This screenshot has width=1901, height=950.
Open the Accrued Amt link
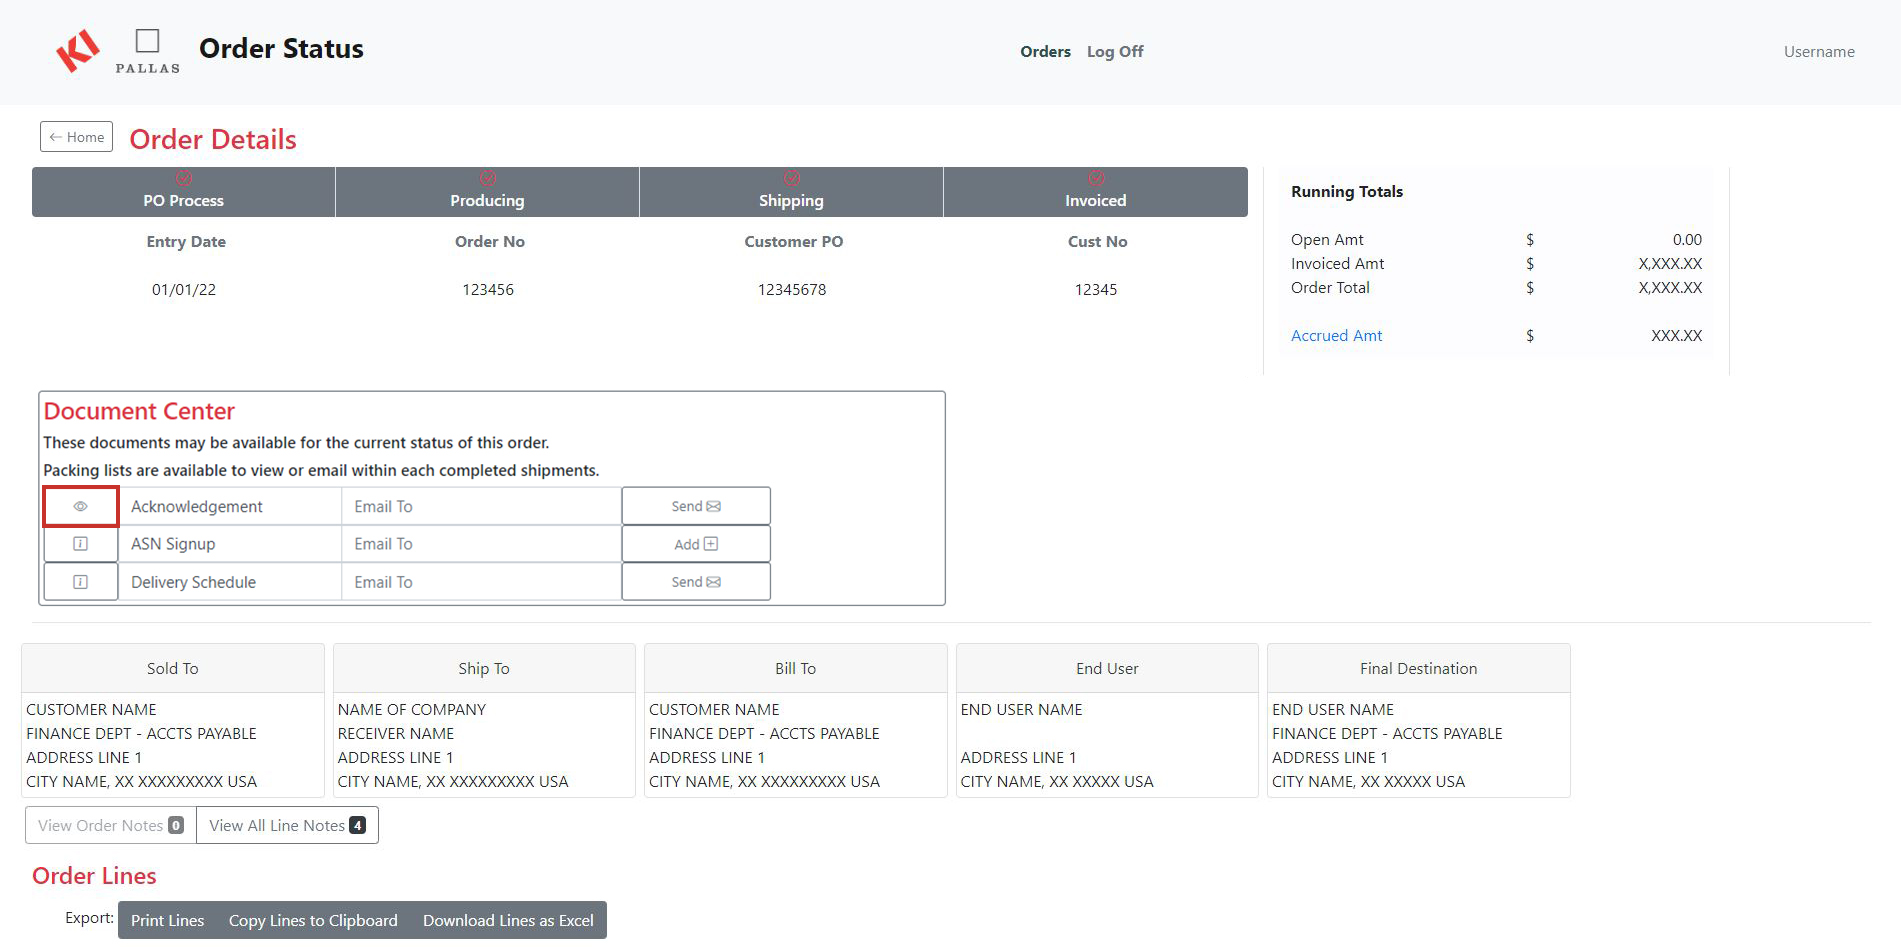tap(1336, 335)
